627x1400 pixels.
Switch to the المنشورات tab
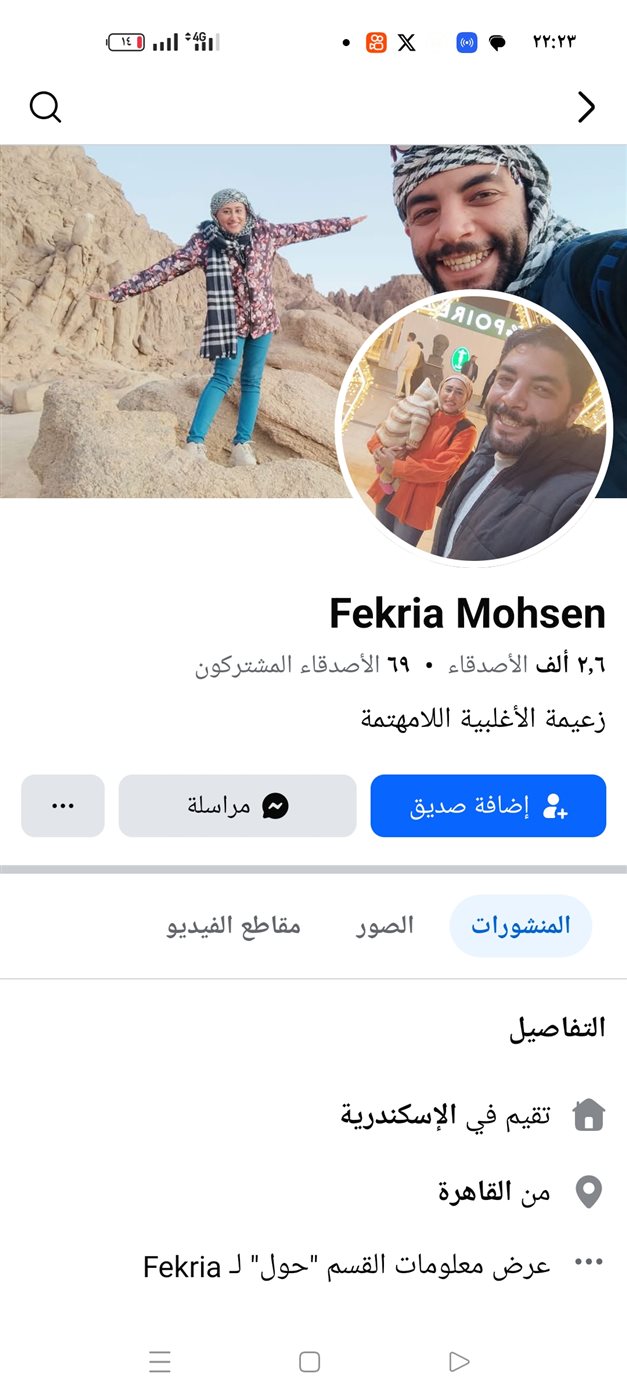[521, 925]
